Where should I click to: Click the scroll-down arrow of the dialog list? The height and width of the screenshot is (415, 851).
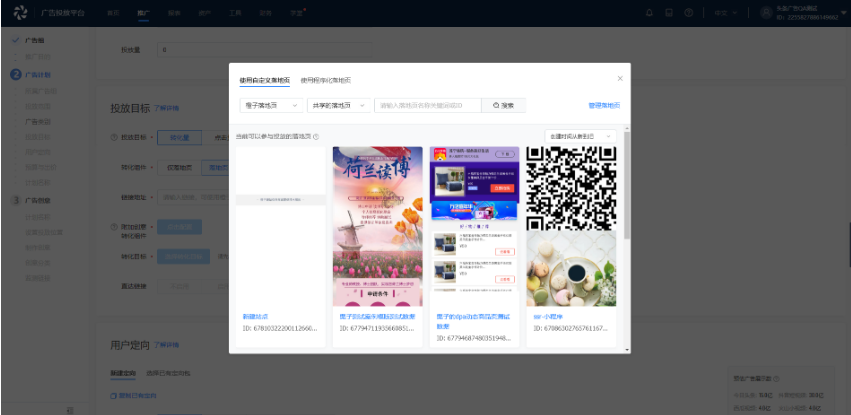click(627, 350)
